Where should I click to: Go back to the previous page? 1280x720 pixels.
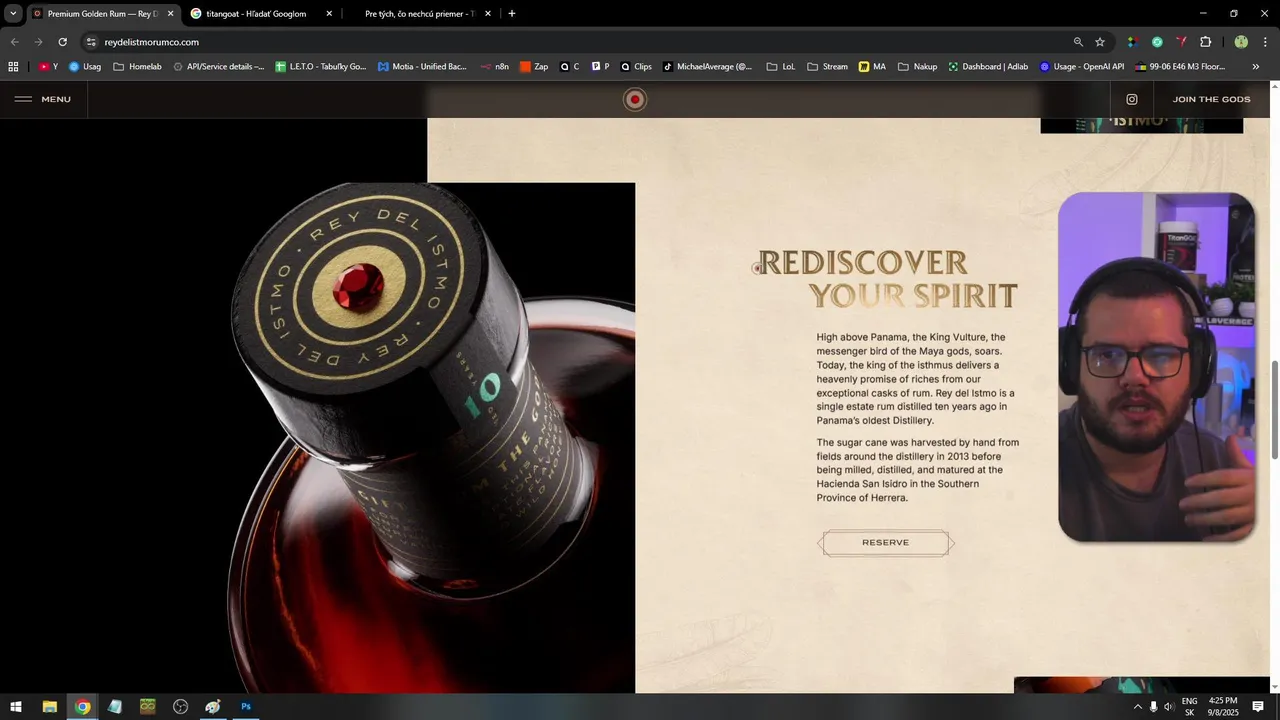point(14,42)
